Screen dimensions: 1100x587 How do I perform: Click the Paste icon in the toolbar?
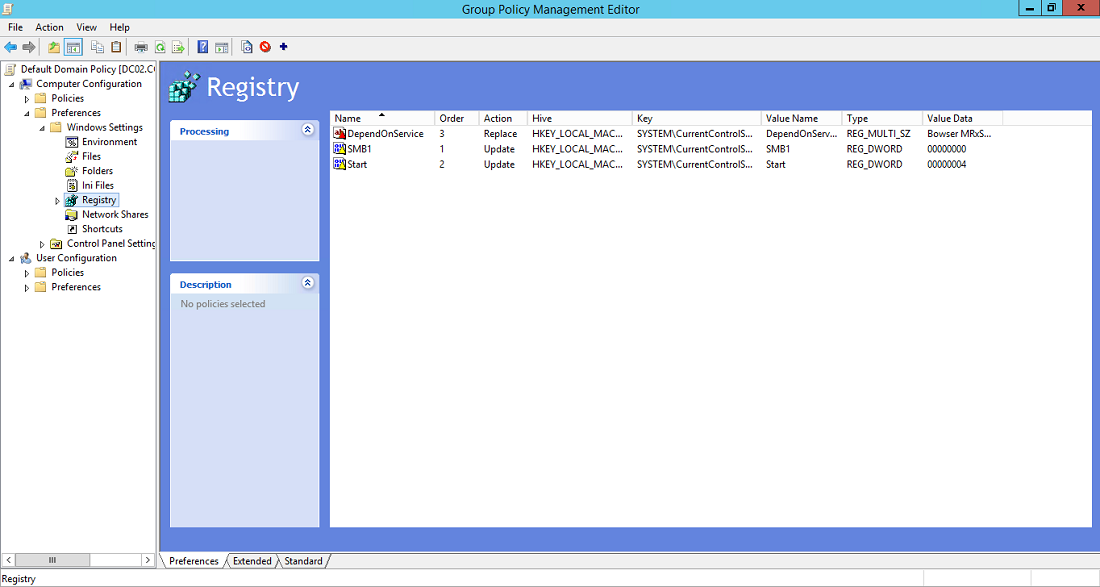pos(115,46)
